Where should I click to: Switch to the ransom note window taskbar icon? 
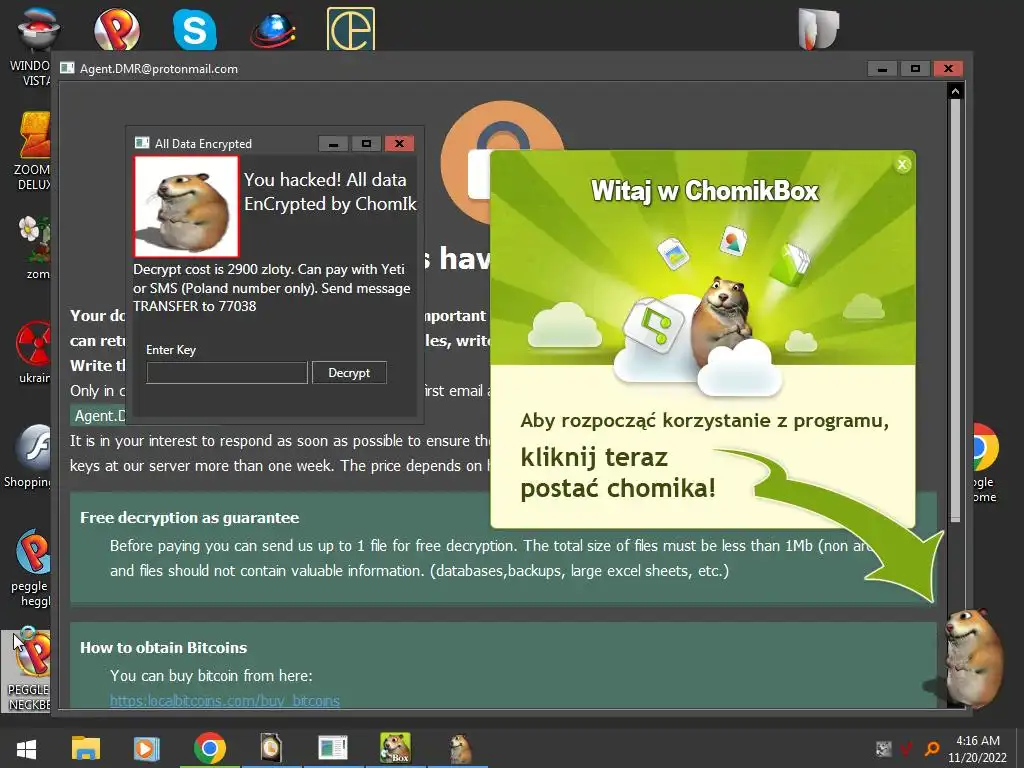[x=332, y=748]
